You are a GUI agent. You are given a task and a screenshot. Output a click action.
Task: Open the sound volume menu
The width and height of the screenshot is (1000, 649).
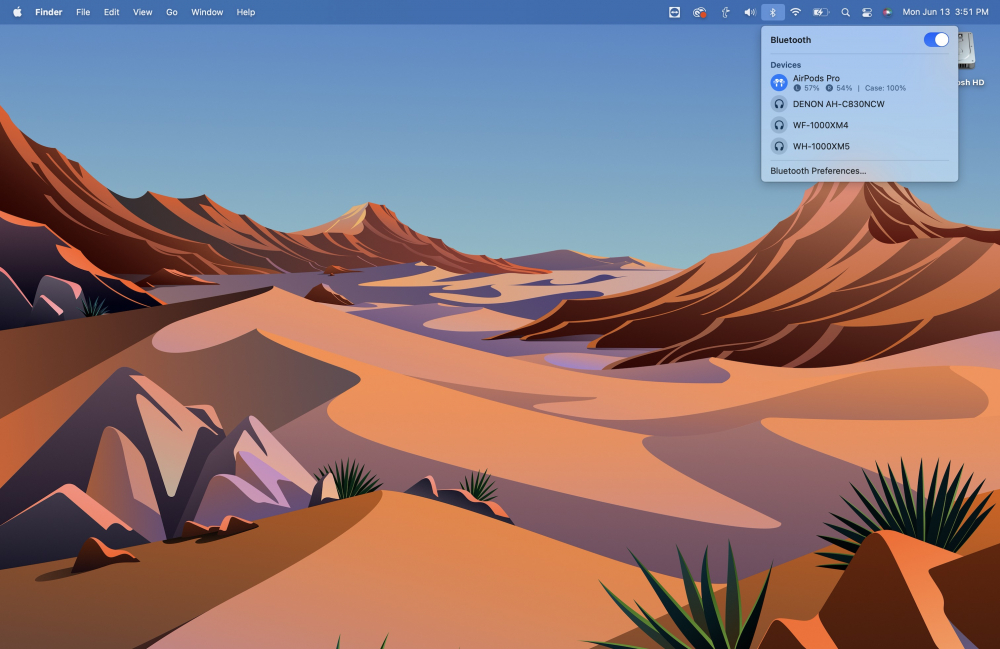(749, 12)
